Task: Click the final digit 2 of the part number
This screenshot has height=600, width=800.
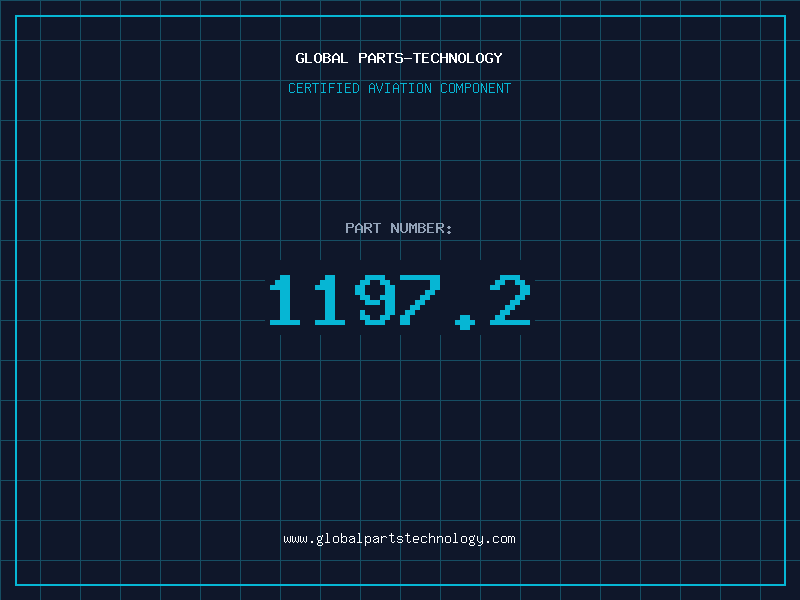Action: pyautogui.click(x=511, y=300)
